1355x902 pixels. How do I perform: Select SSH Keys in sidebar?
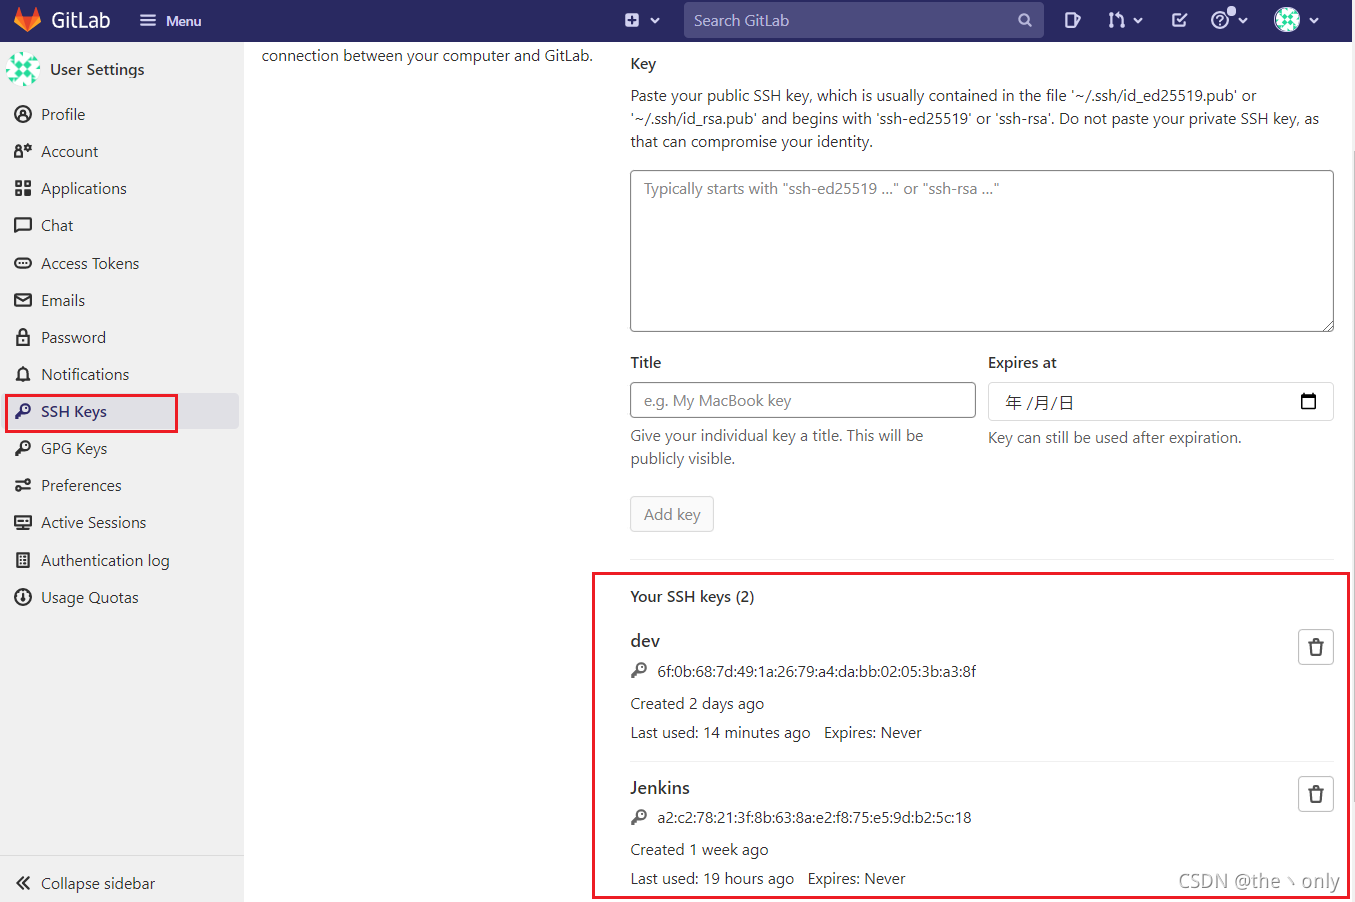tap(121, 411)
